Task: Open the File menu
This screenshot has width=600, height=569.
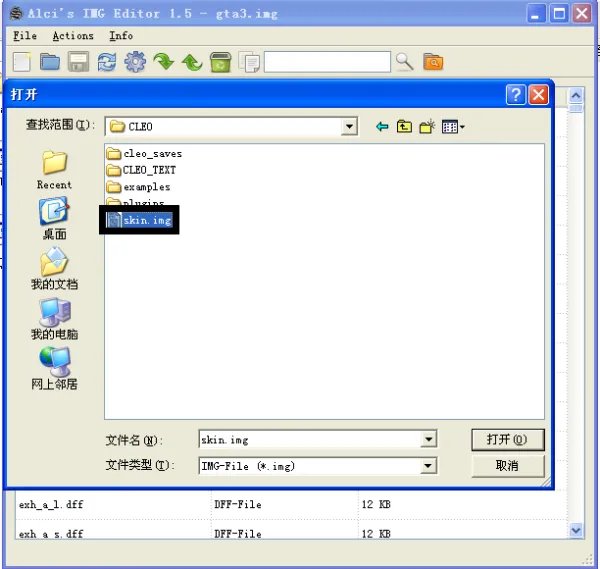Action: point(25,36)
